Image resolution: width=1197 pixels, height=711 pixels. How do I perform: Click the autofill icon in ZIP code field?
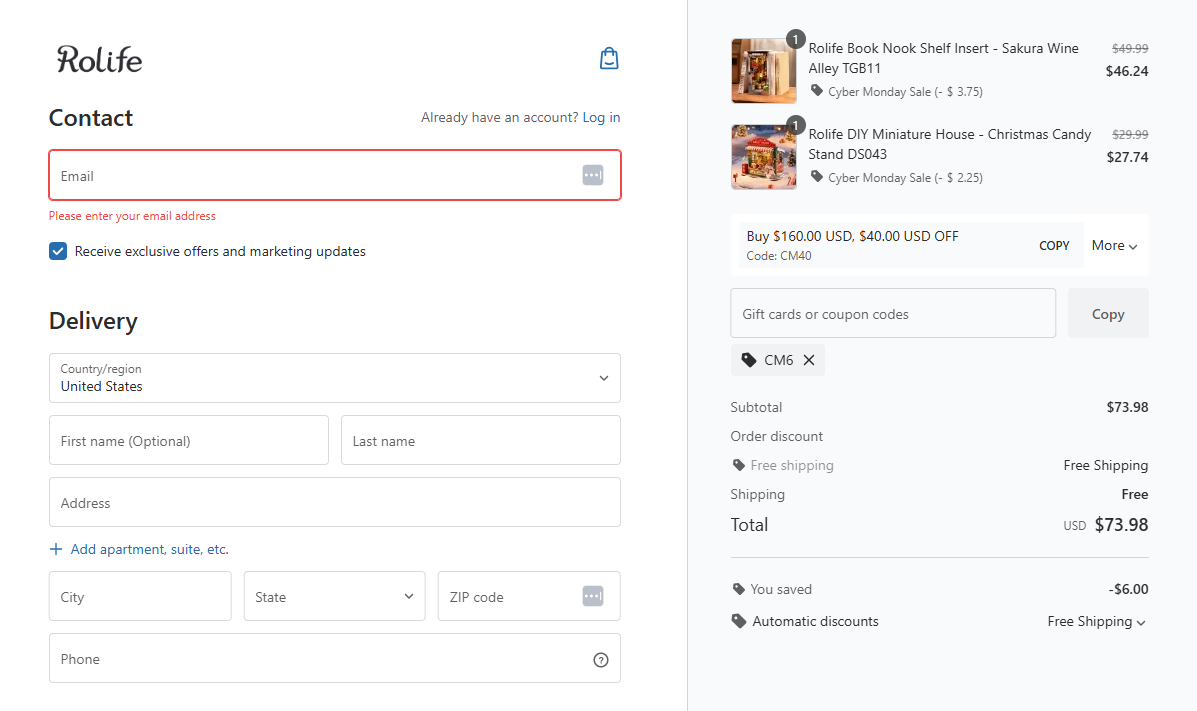[593, 596]
